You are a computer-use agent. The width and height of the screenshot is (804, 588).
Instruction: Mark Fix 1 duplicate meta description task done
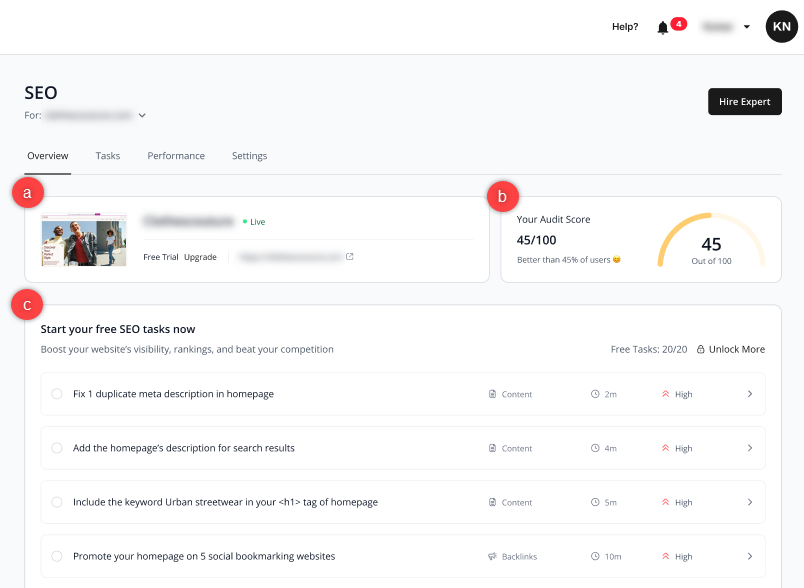57,394
